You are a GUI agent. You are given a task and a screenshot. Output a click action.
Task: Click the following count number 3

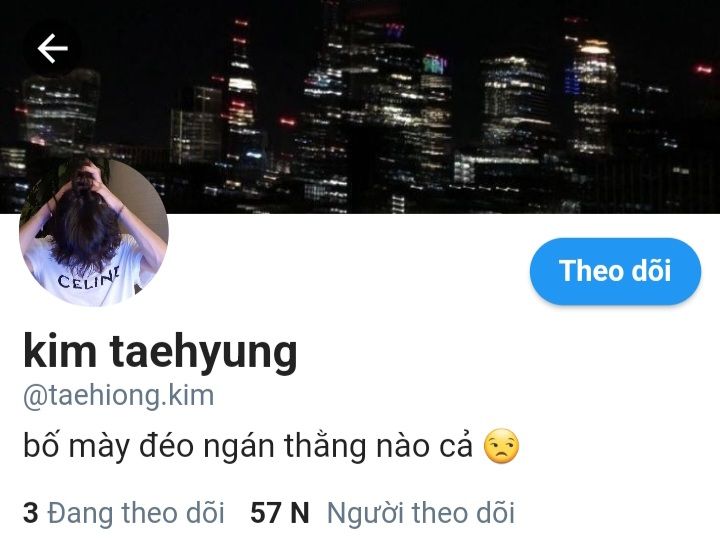click(30, 512)
